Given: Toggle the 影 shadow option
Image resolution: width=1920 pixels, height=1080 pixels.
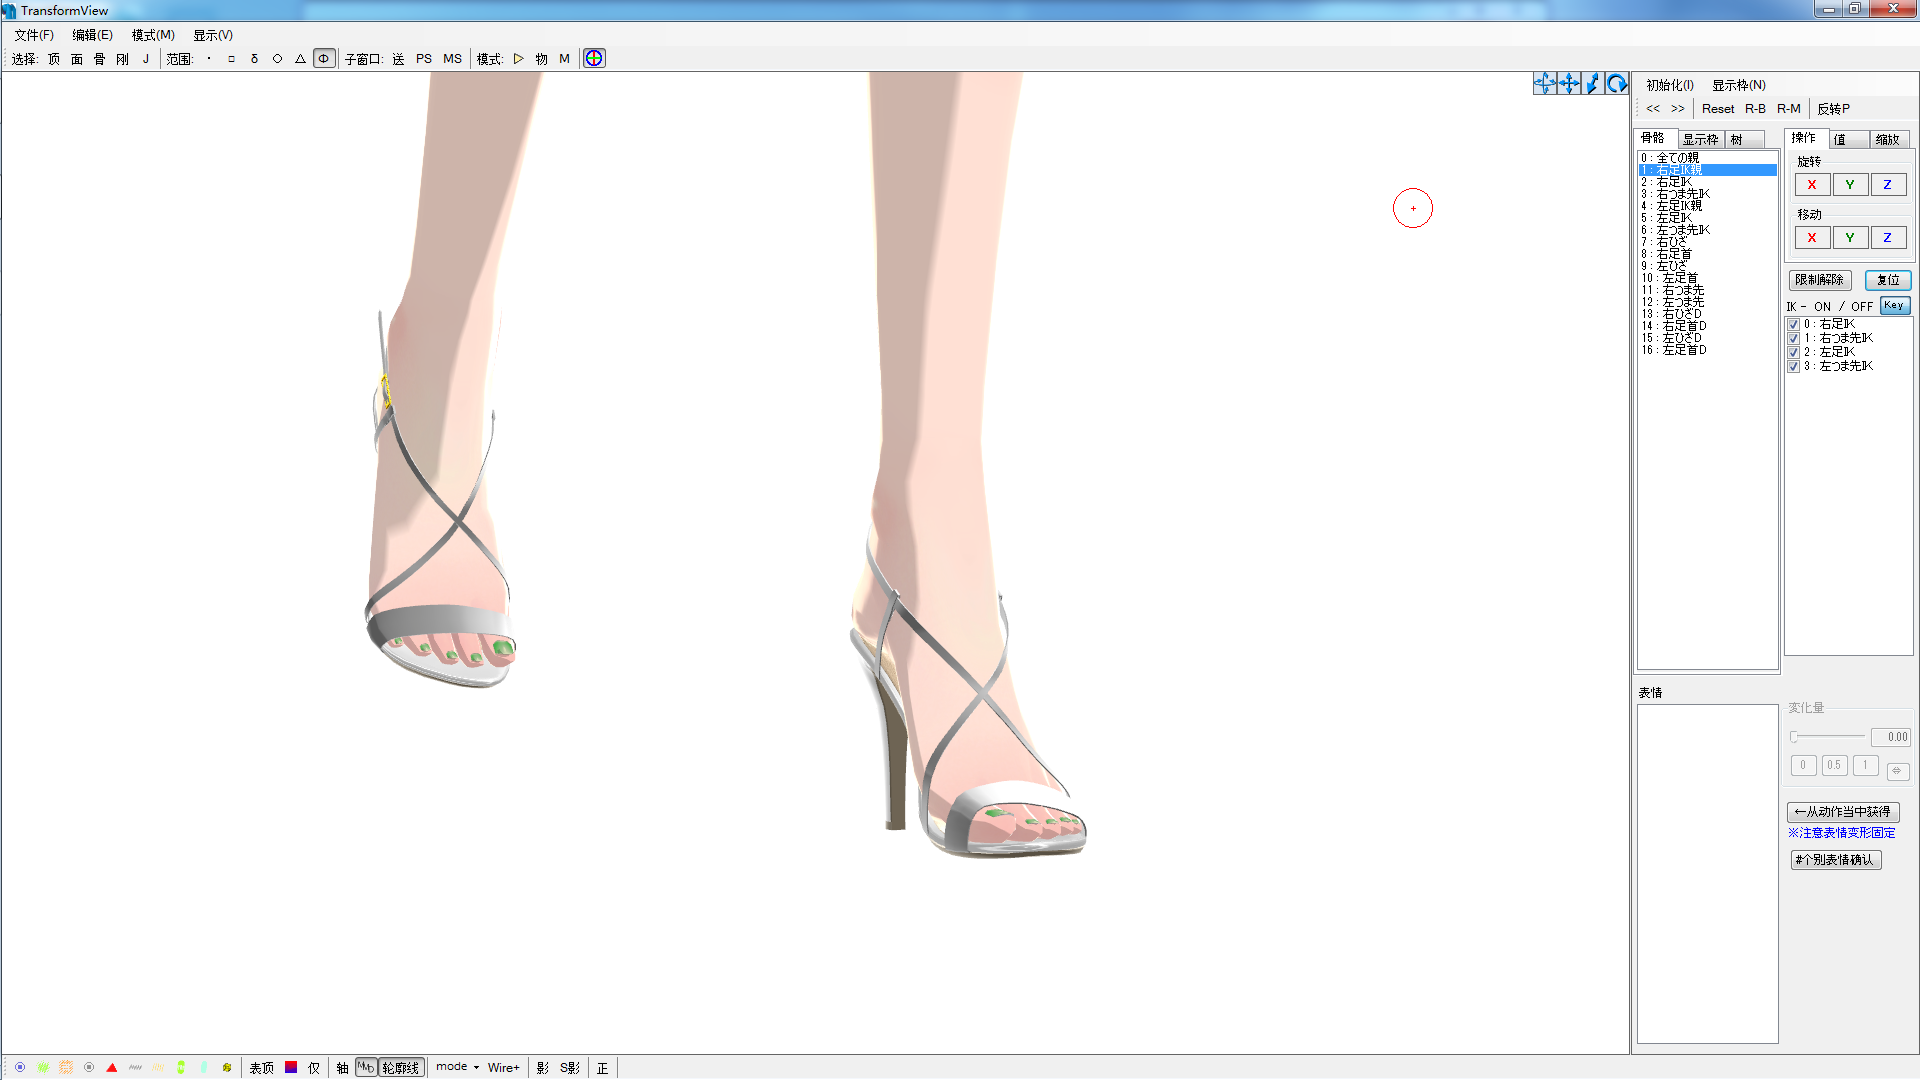Looking at the screenshot, I should [543, 1068].
